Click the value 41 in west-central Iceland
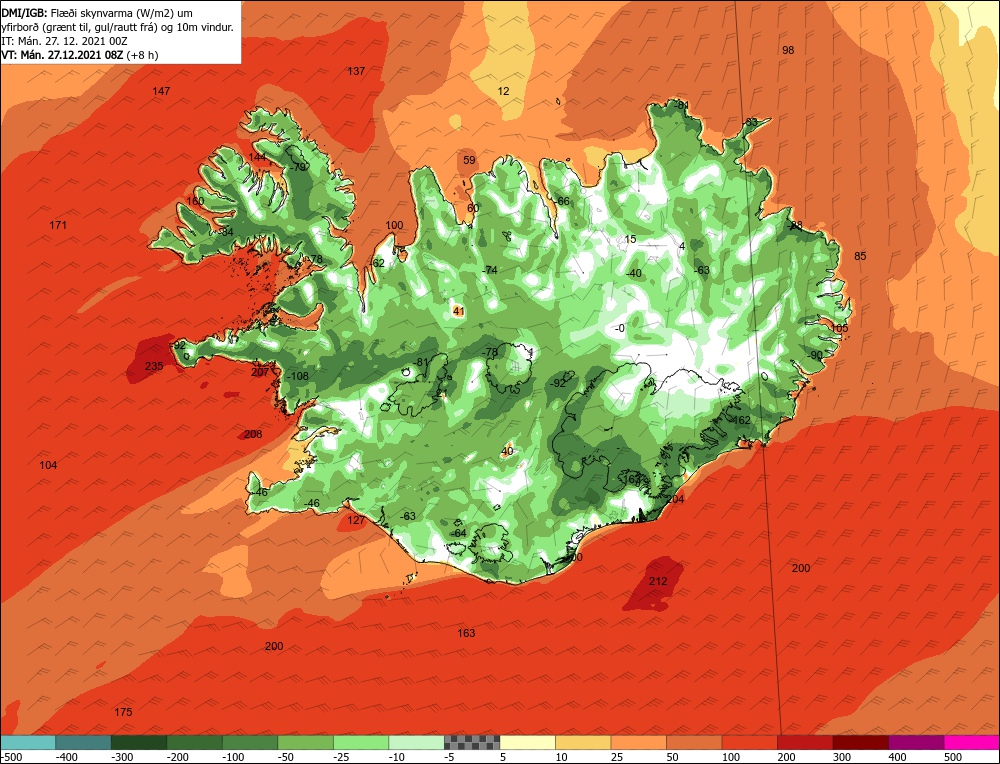 458,311
